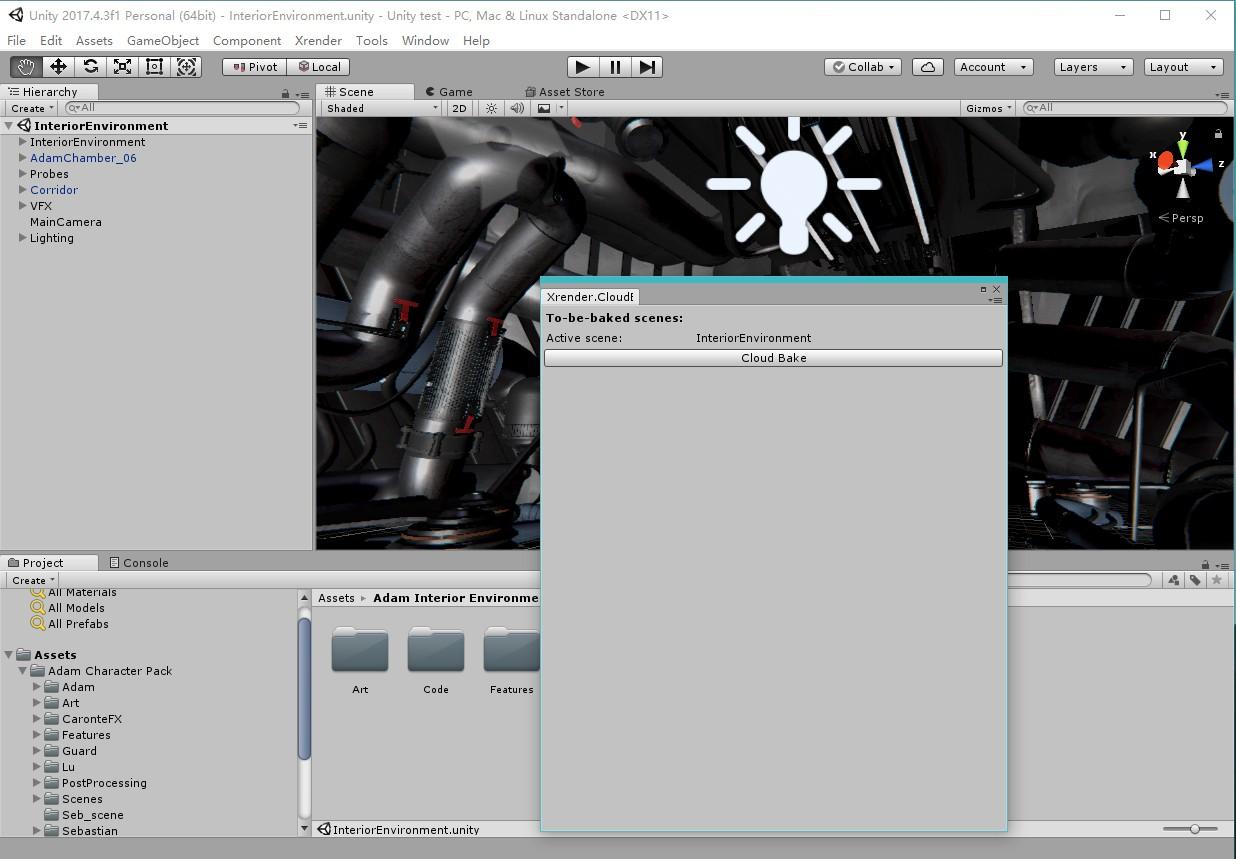Toggle scene lighting with the sun icon
Viewport: 1236px width, 859px height.
tap(489, 108)
